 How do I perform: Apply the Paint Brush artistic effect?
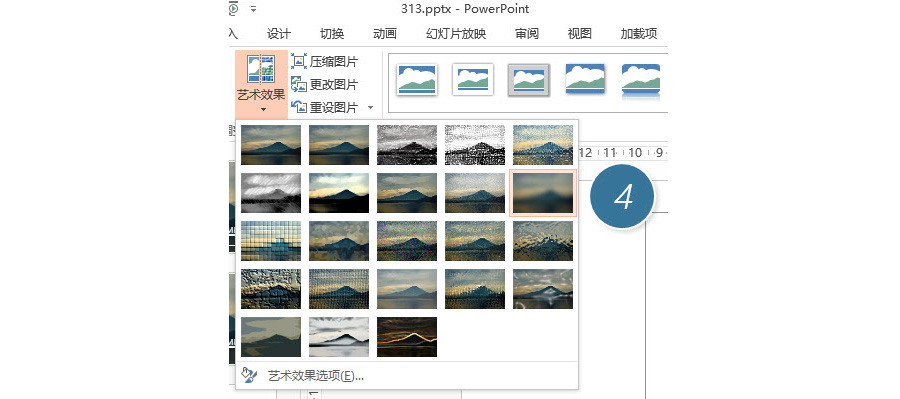click(x=407, y=193)
